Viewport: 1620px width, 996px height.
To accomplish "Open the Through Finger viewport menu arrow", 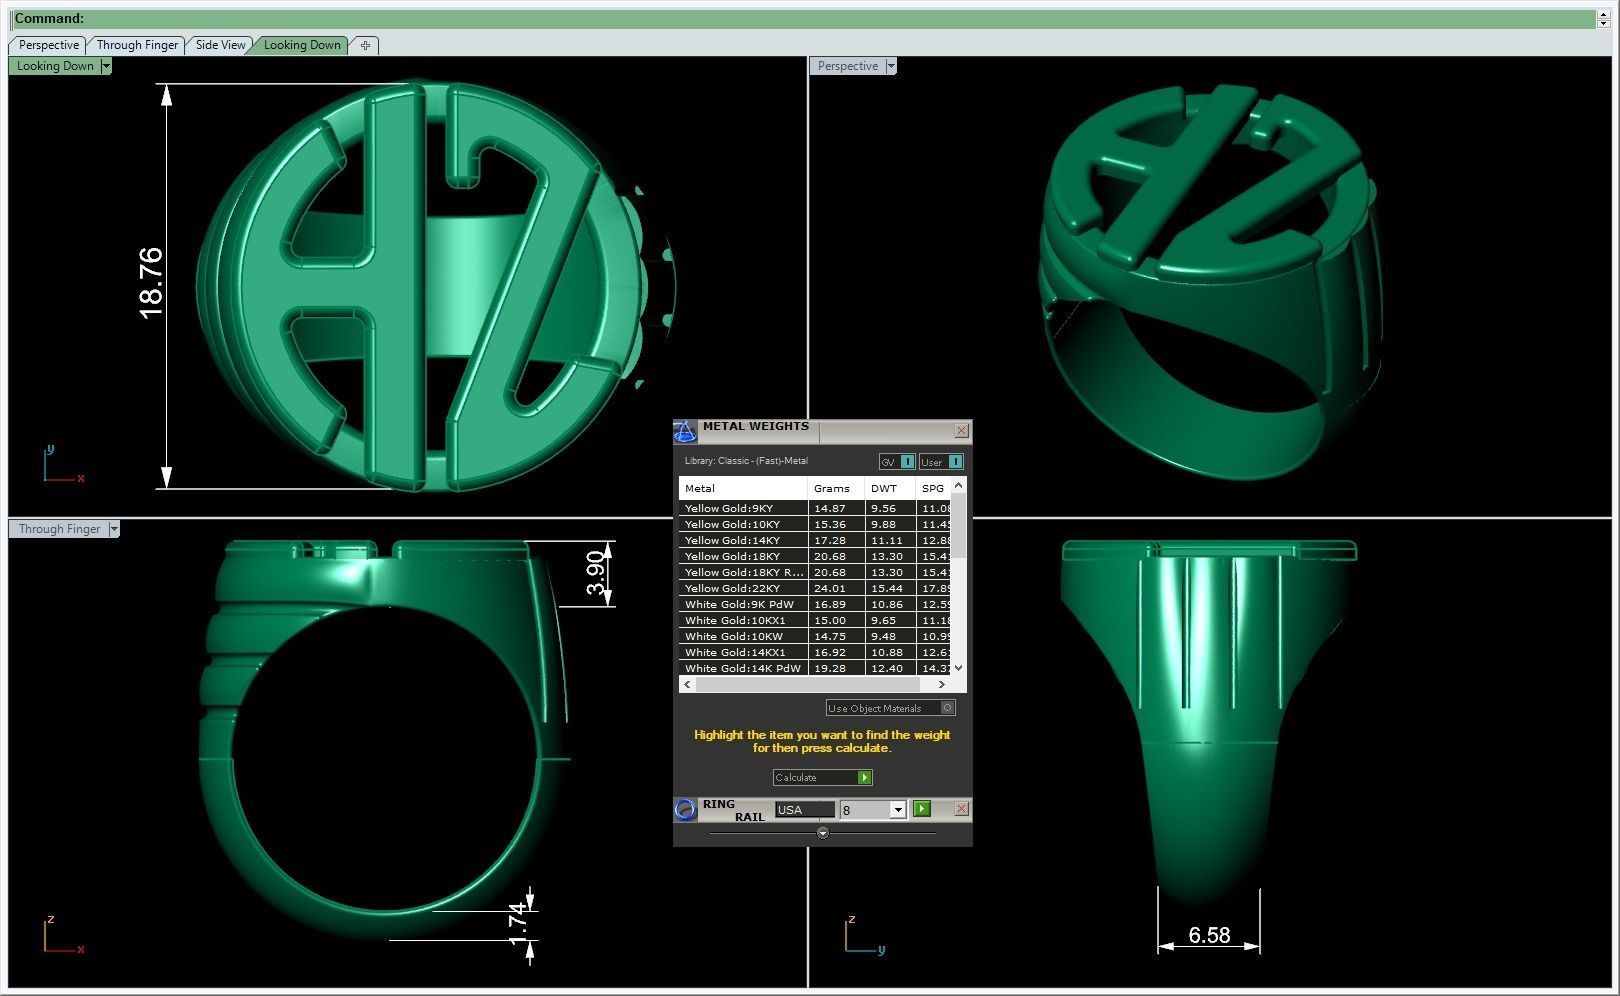I will 114,529.
